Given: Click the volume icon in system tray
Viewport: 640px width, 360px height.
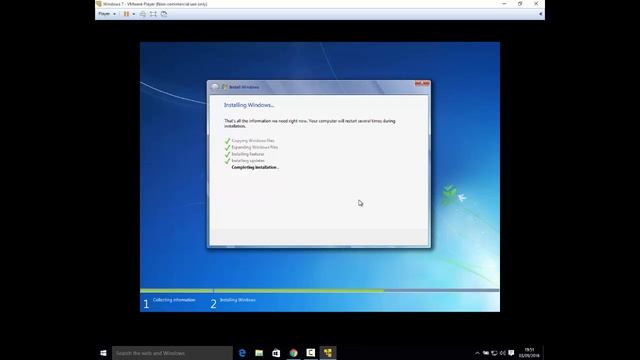Looking at the screenshot, I should click(503, 353).
